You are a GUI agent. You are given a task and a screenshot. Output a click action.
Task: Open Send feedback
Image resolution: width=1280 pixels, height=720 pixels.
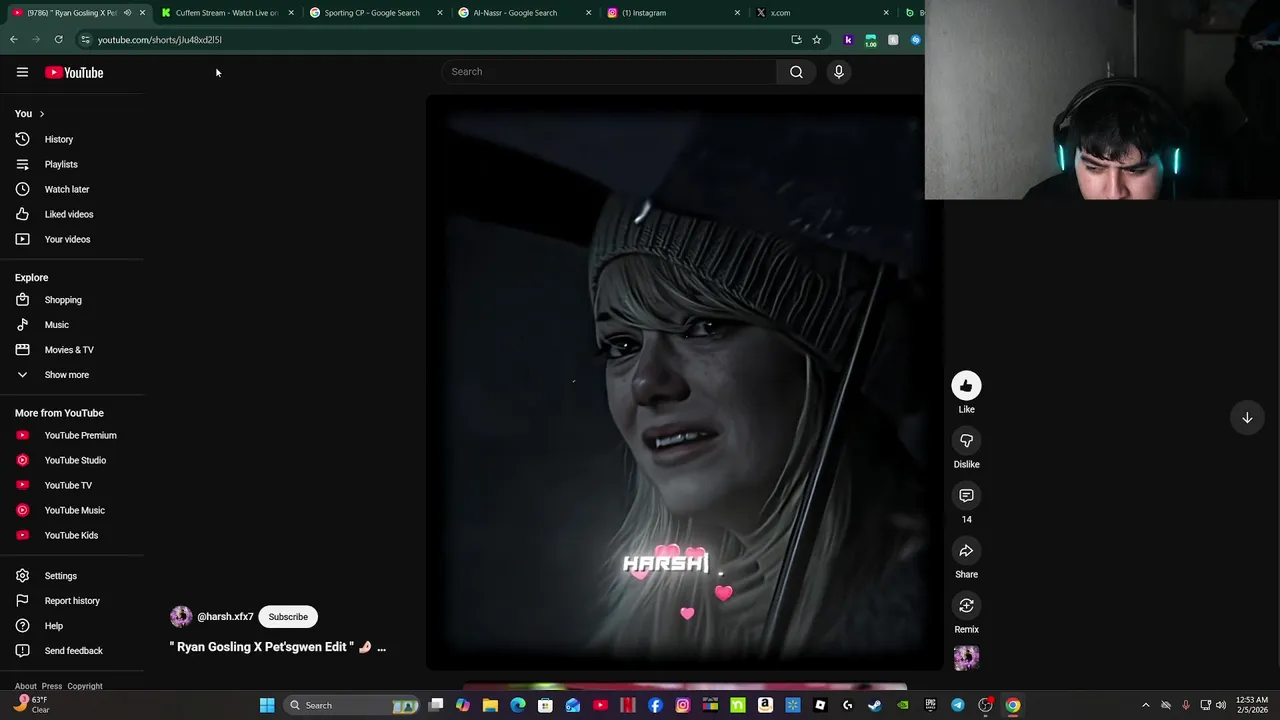pyautogui.click(x=72, y=651)
